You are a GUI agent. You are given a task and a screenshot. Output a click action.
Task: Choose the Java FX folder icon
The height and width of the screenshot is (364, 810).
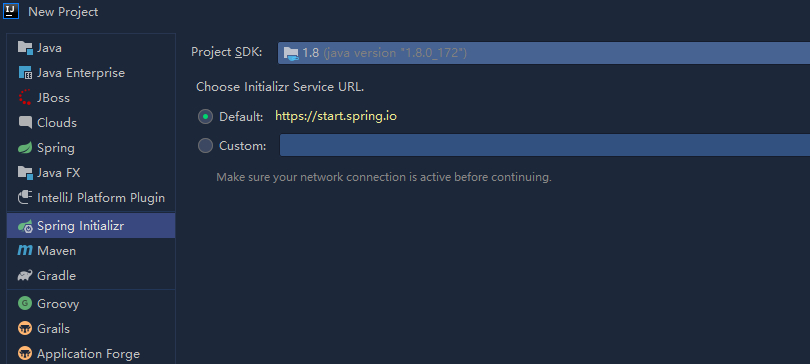point(25,172)
